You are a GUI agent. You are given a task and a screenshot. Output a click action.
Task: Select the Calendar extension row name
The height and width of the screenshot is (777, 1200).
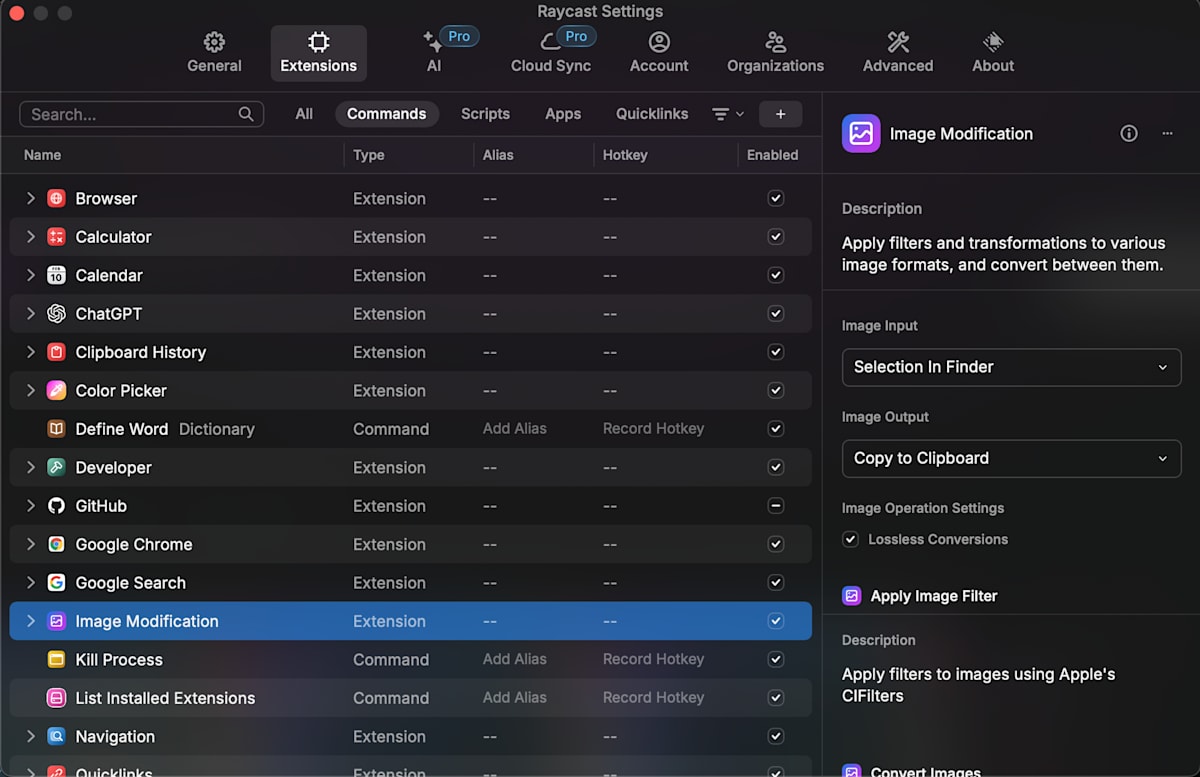[109, 275]
